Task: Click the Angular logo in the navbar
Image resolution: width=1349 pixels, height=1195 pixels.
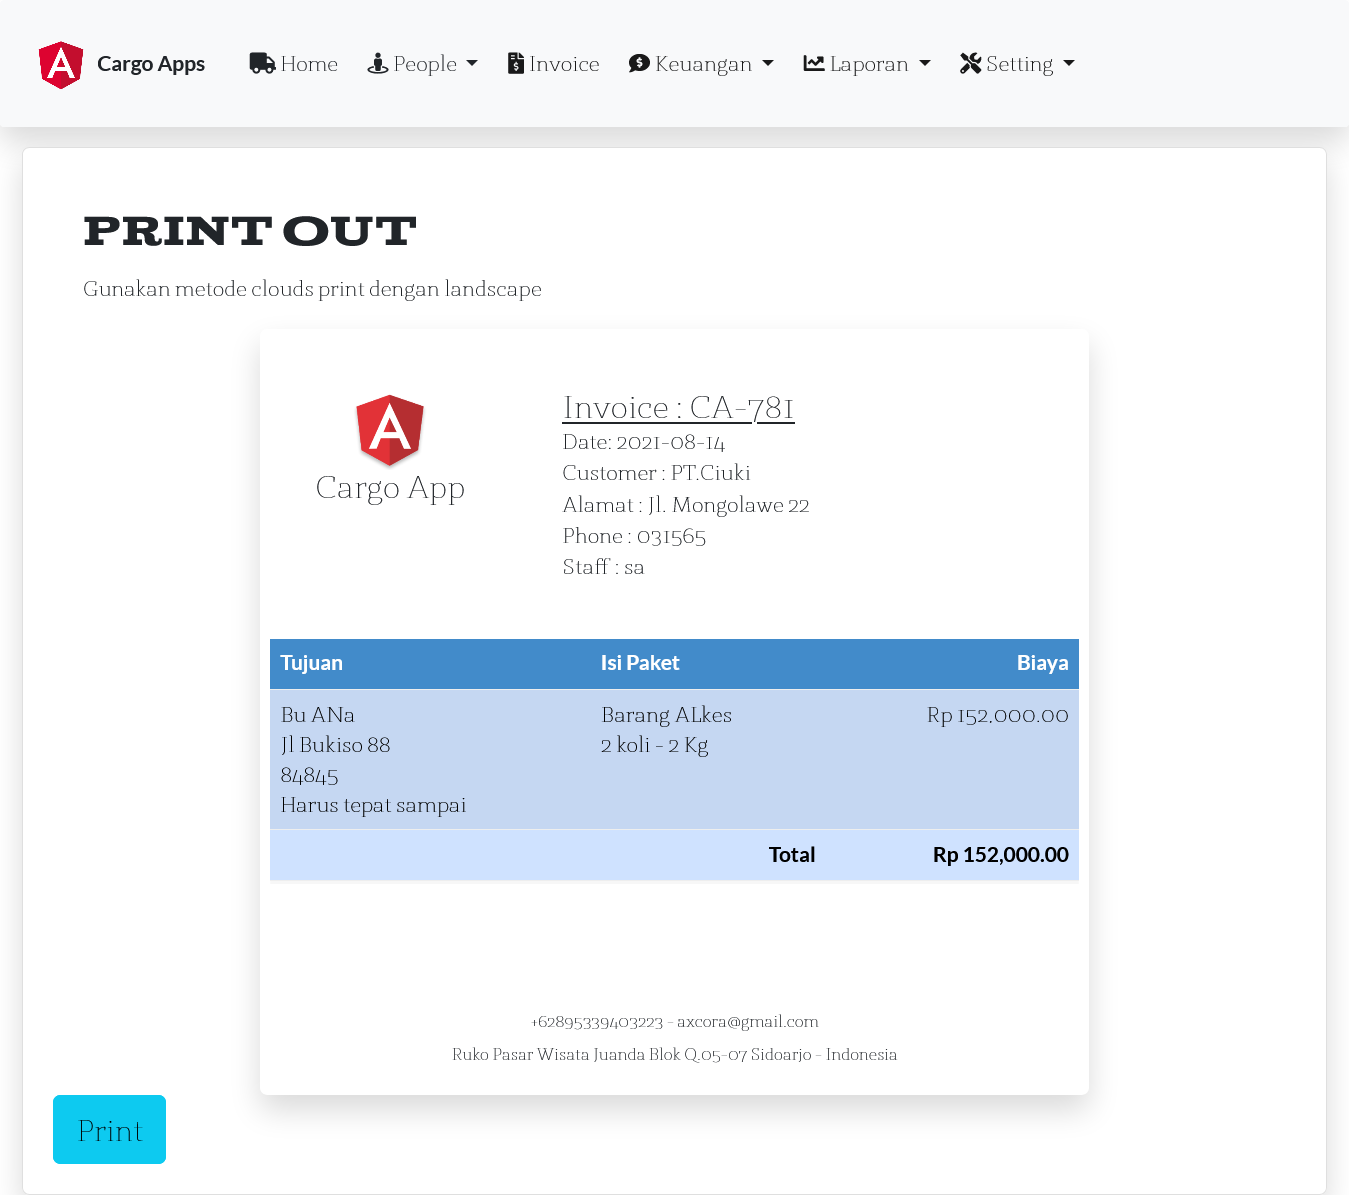Action: 61,65
